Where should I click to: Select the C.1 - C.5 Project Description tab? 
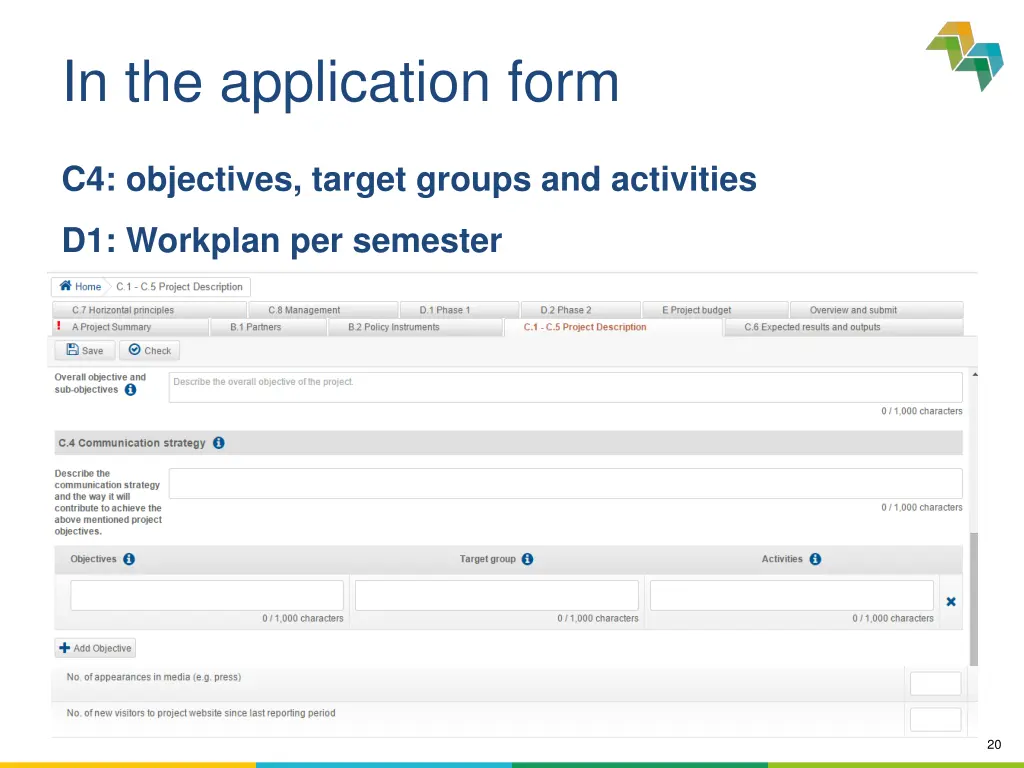click(613, 327)
